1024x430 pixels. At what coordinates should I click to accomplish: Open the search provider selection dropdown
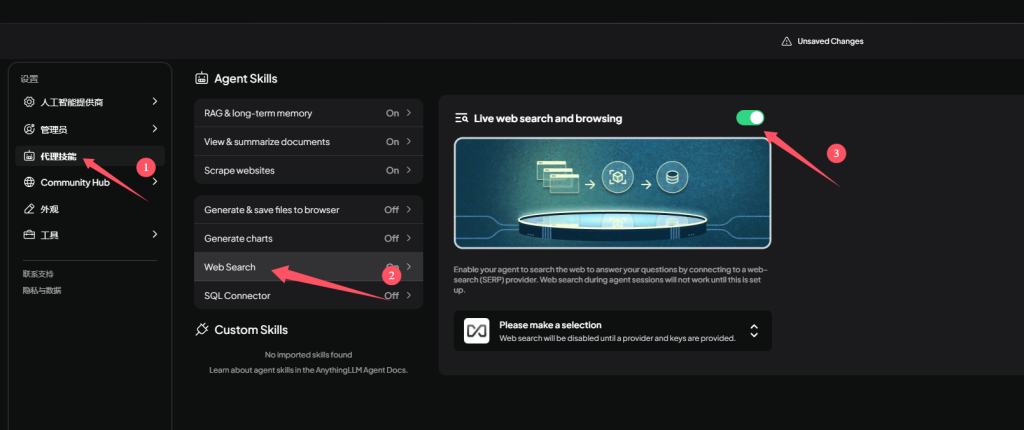coord(754,330)
